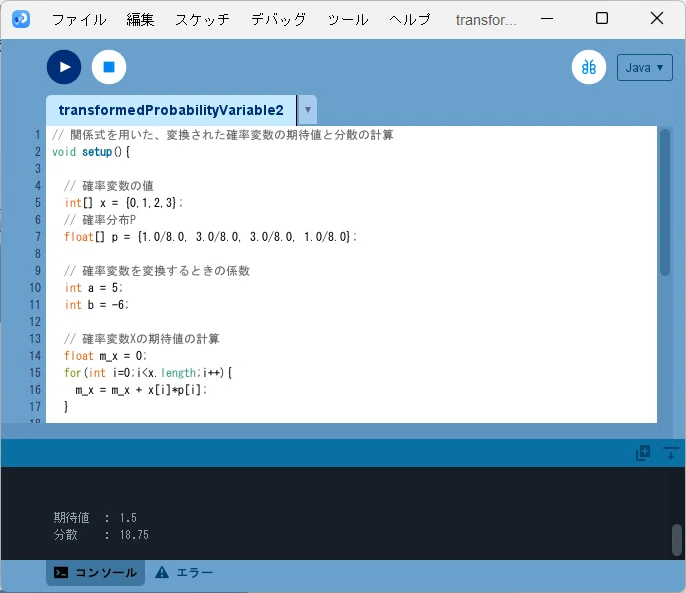Screen dimensions: 686x593
Task: Click the copy console output icon
Action: pyautogui.click(x=643, y=453)
